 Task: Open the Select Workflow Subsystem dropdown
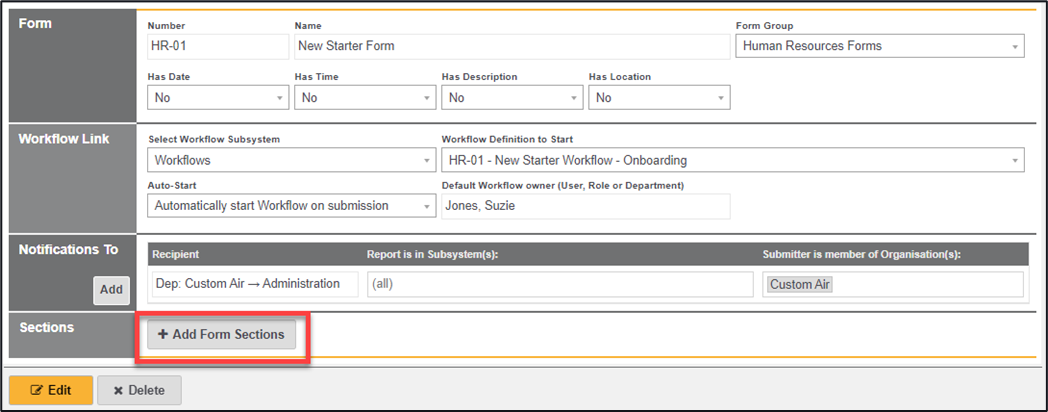pyautogui.click(x=291, y=160)
